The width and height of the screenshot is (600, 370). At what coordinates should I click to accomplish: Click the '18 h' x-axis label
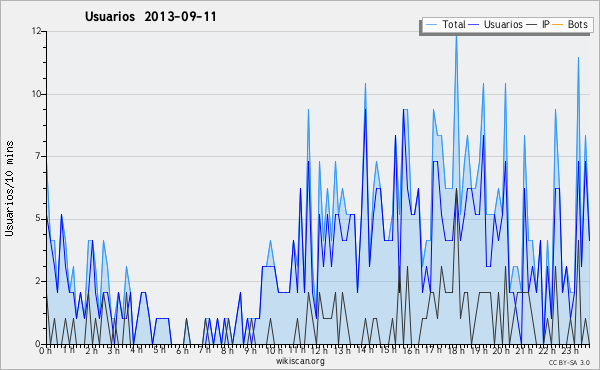(456, 350)
